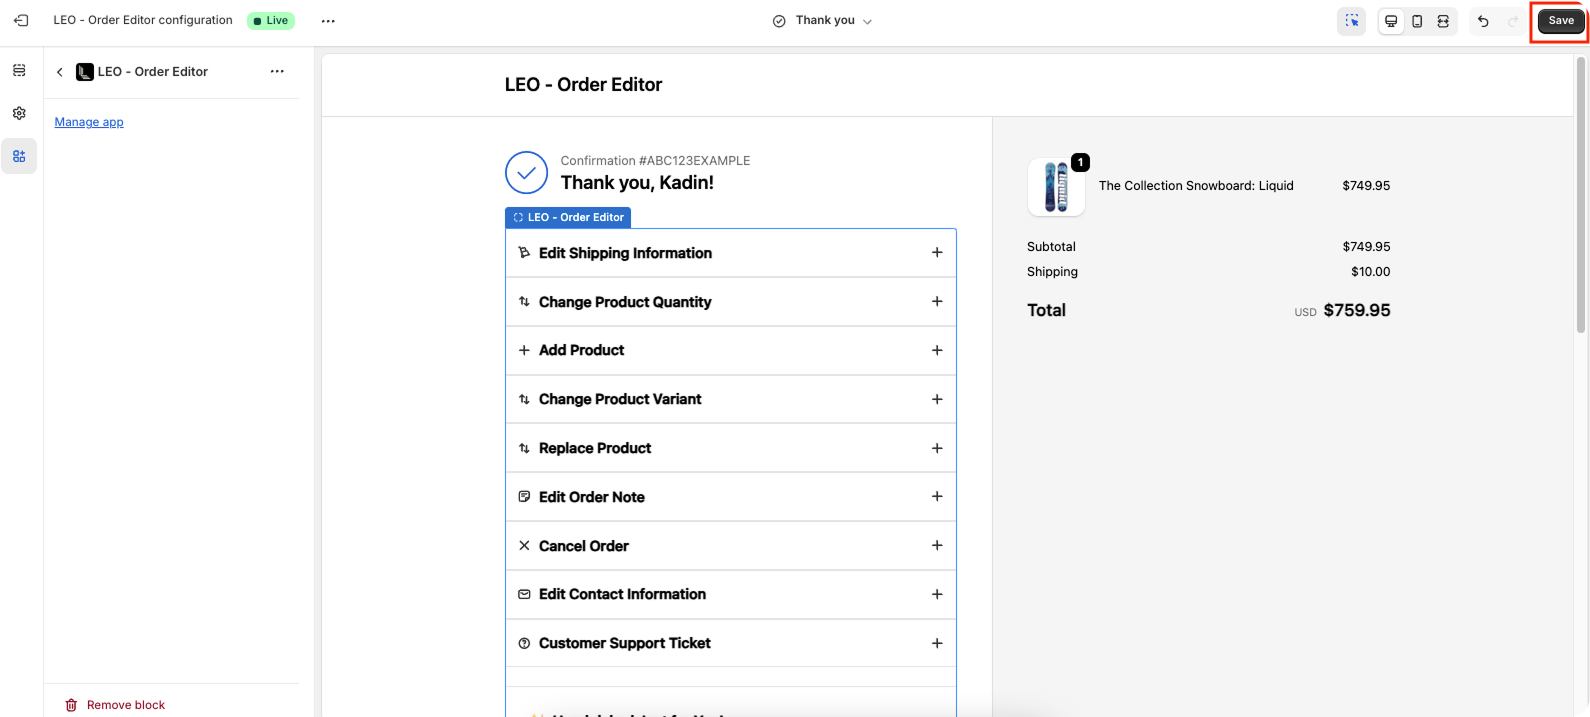Click Thank you, Kadin! text

coord(637,183)
